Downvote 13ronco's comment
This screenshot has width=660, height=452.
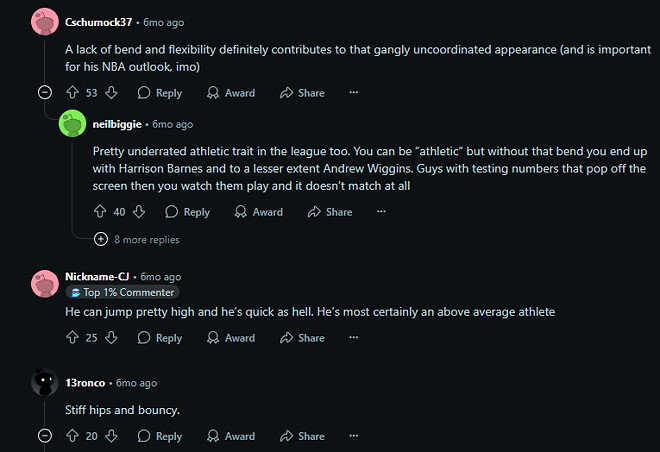112,436
